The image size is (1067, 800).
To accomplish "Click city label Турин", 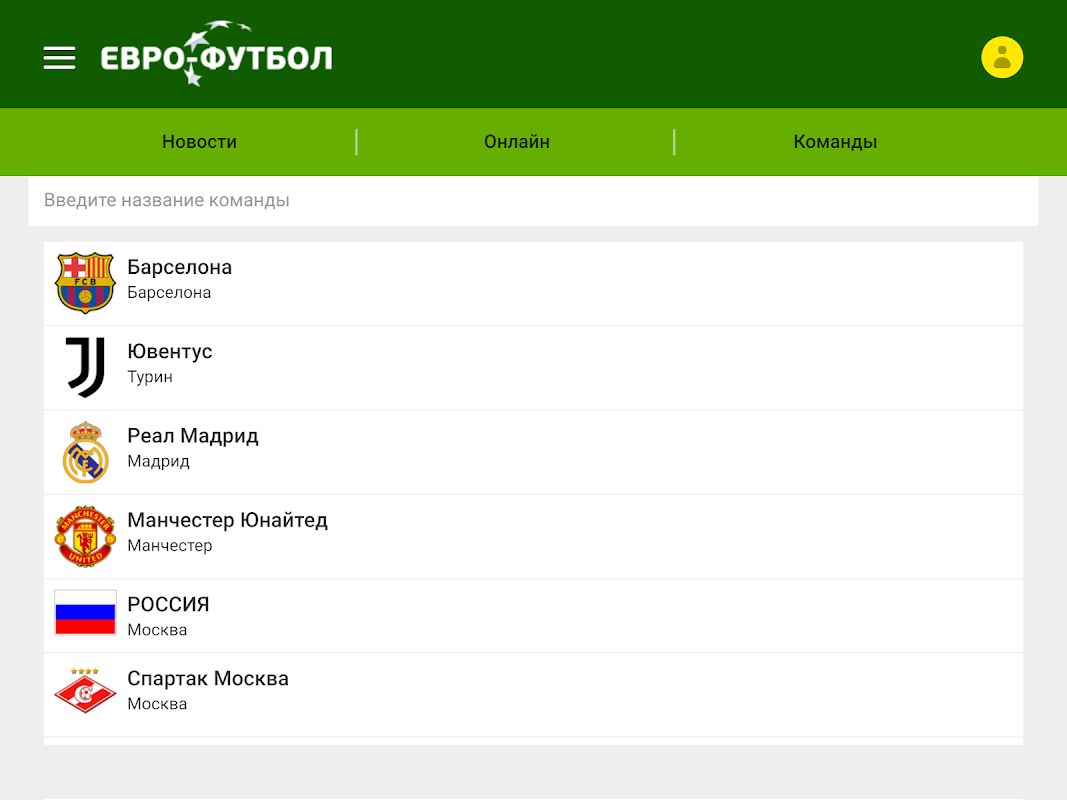I will (x=150, y=377).
